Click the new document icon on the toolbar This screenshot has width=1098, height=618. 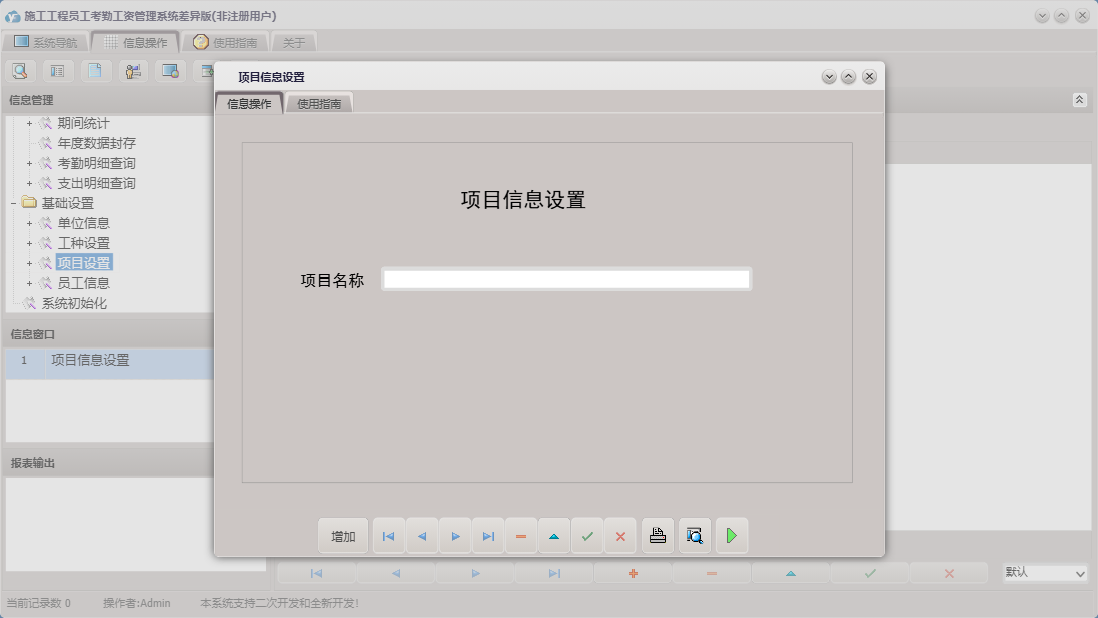tap(95, 70)
